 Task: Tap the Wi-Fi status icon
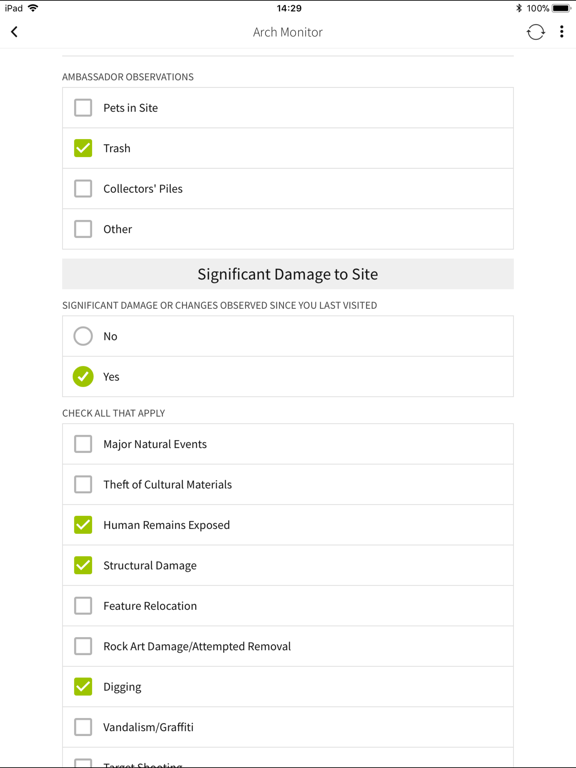33,8
